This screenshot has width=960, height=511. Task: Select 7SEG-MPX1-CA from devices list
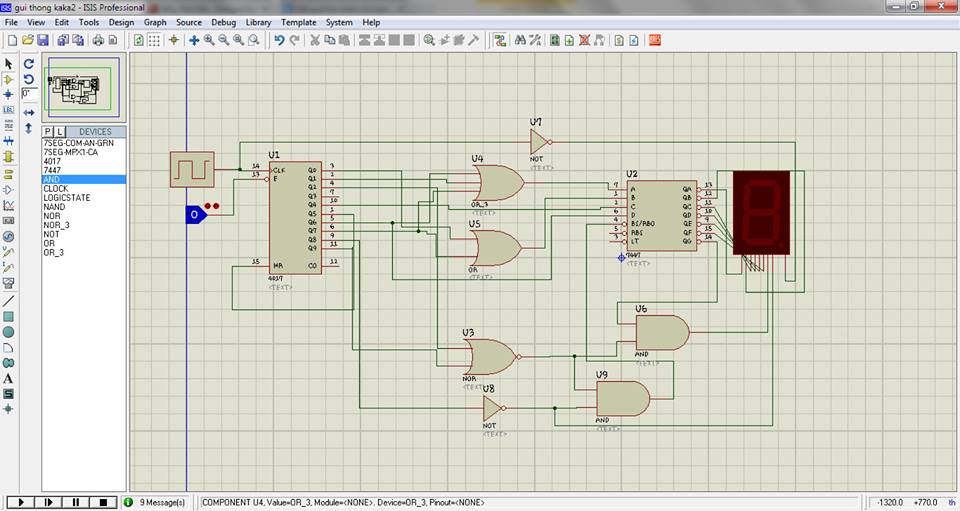(70, 153)
